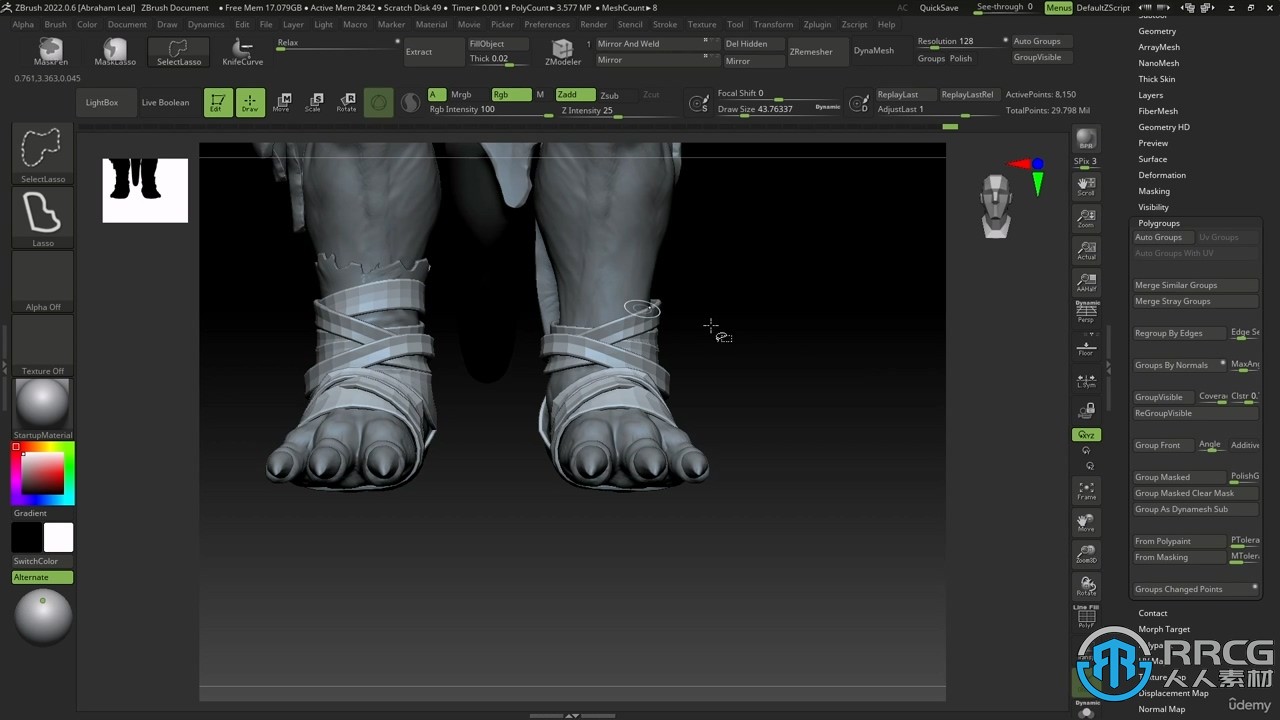
Task: Select the MaskLasso brush icon
Action: point(115,51)
